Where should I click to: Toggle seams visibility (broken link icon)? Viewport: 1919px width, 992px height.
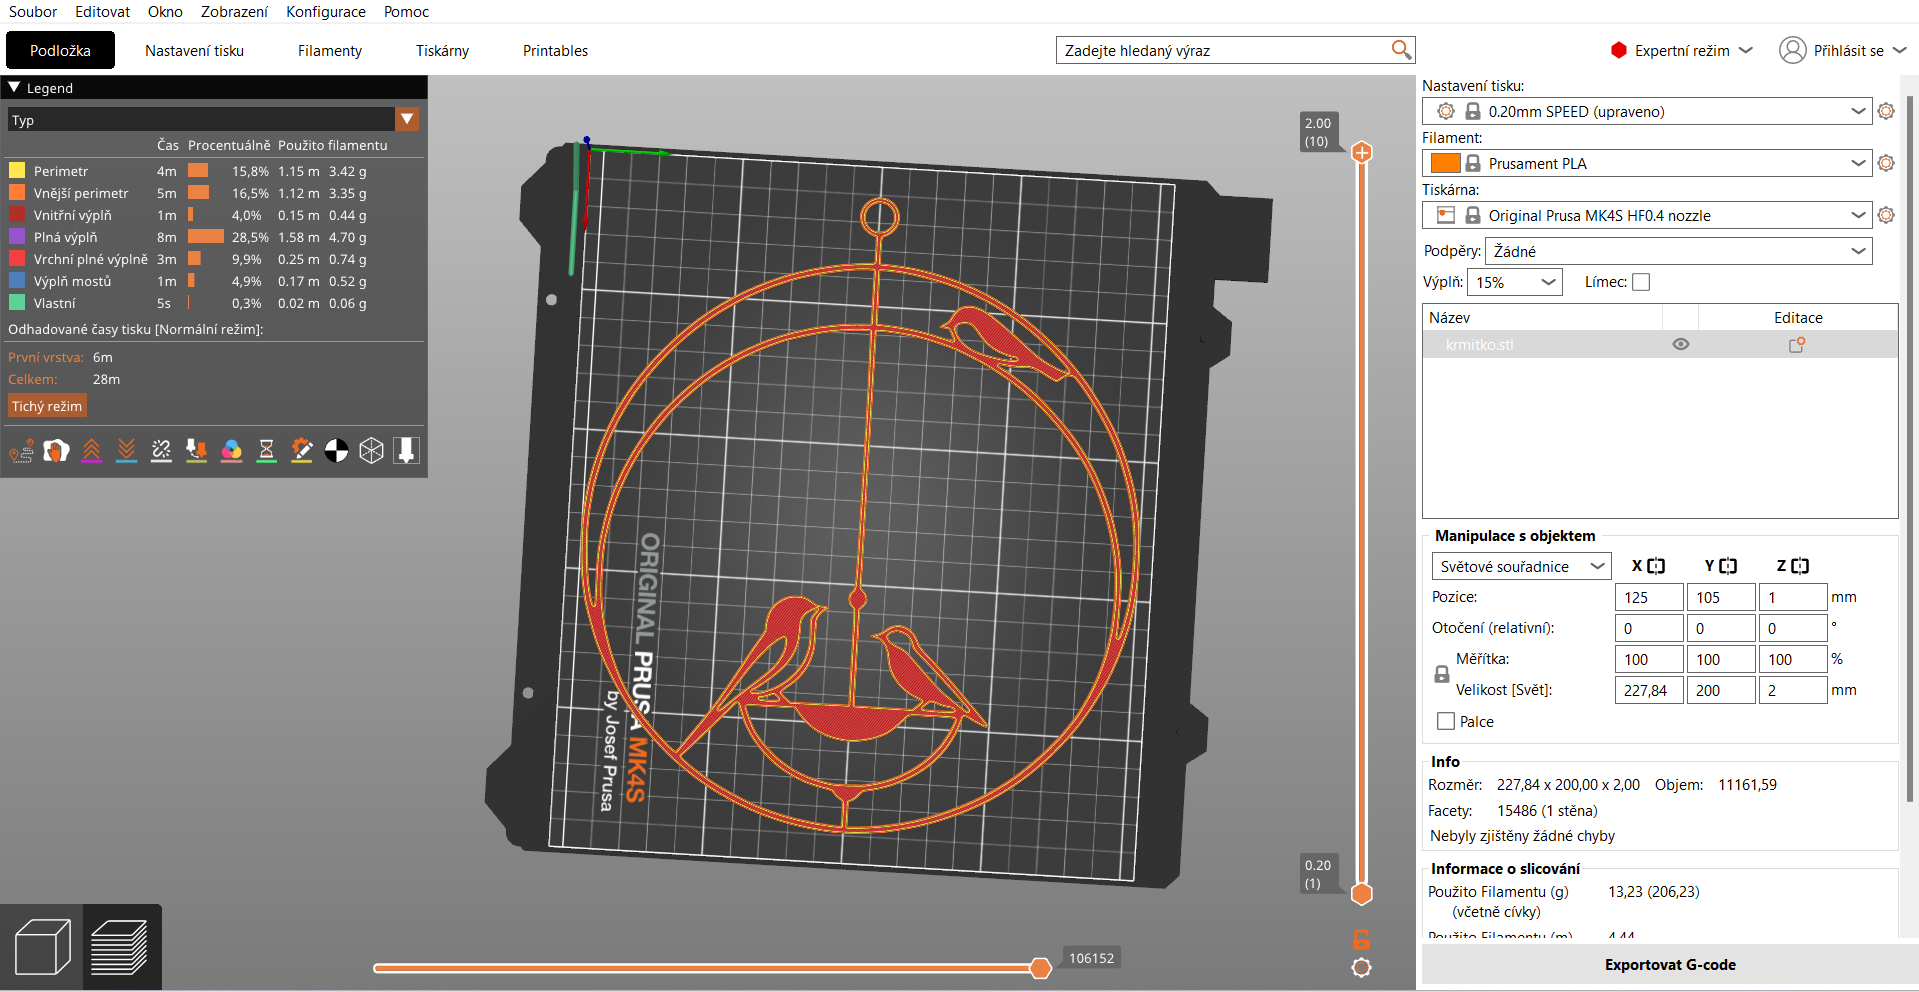[x=162, y=451]
